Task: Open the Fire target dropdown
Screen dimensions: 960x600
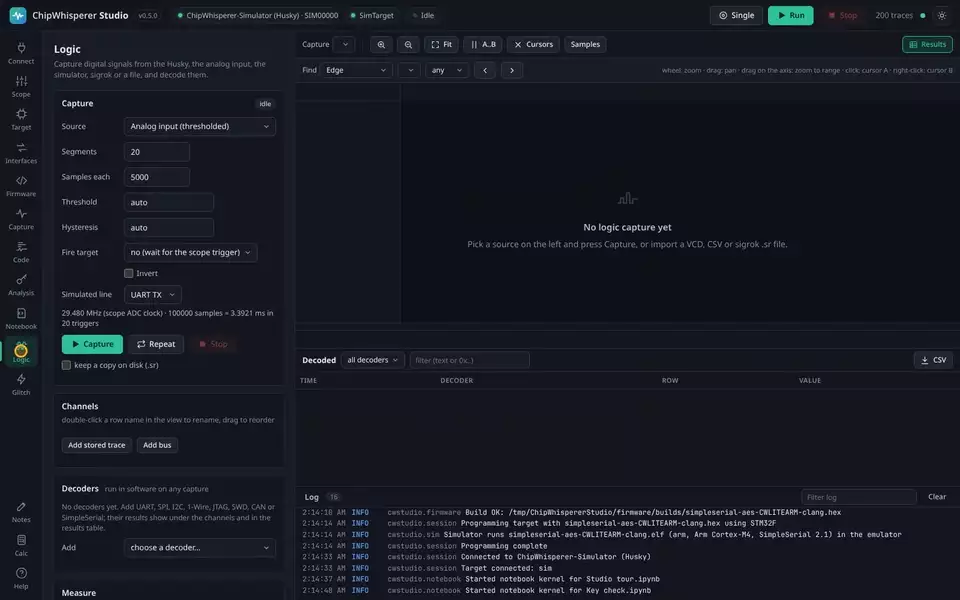Action: point(190,252)
